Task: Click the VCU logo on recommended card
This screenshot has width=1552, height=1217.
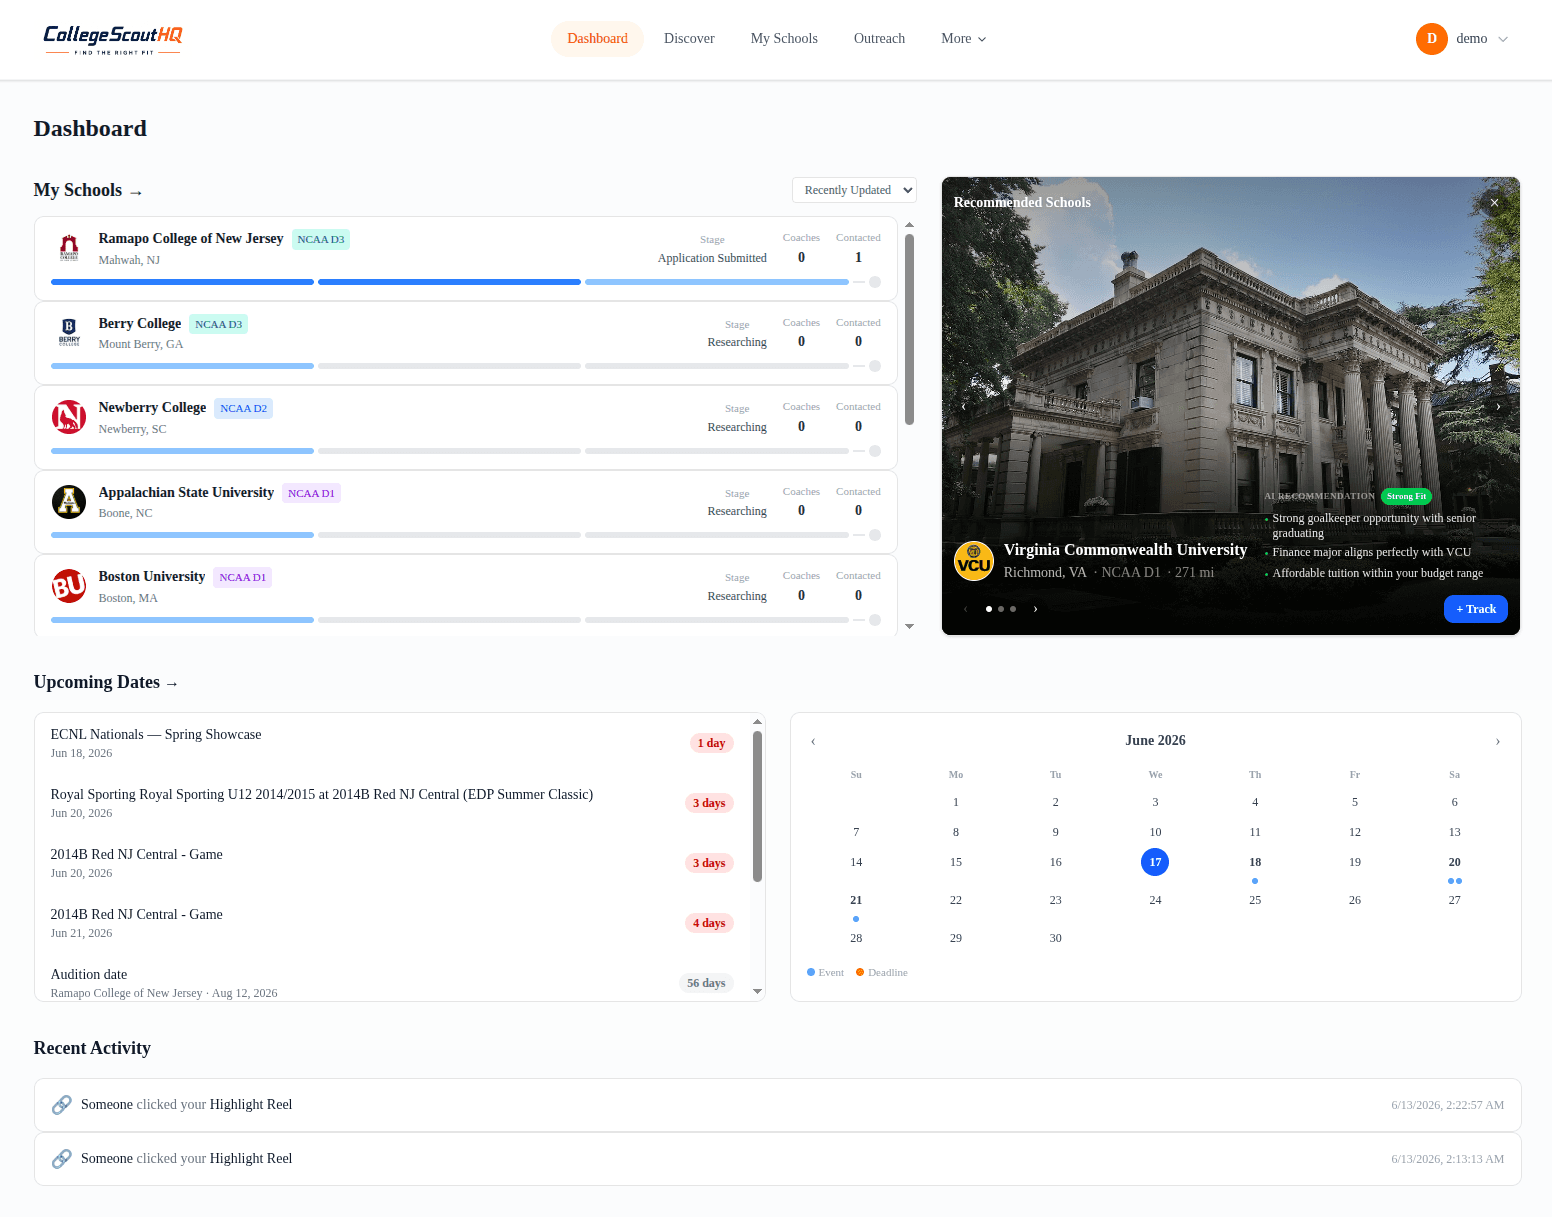Action: pos(974,561)
